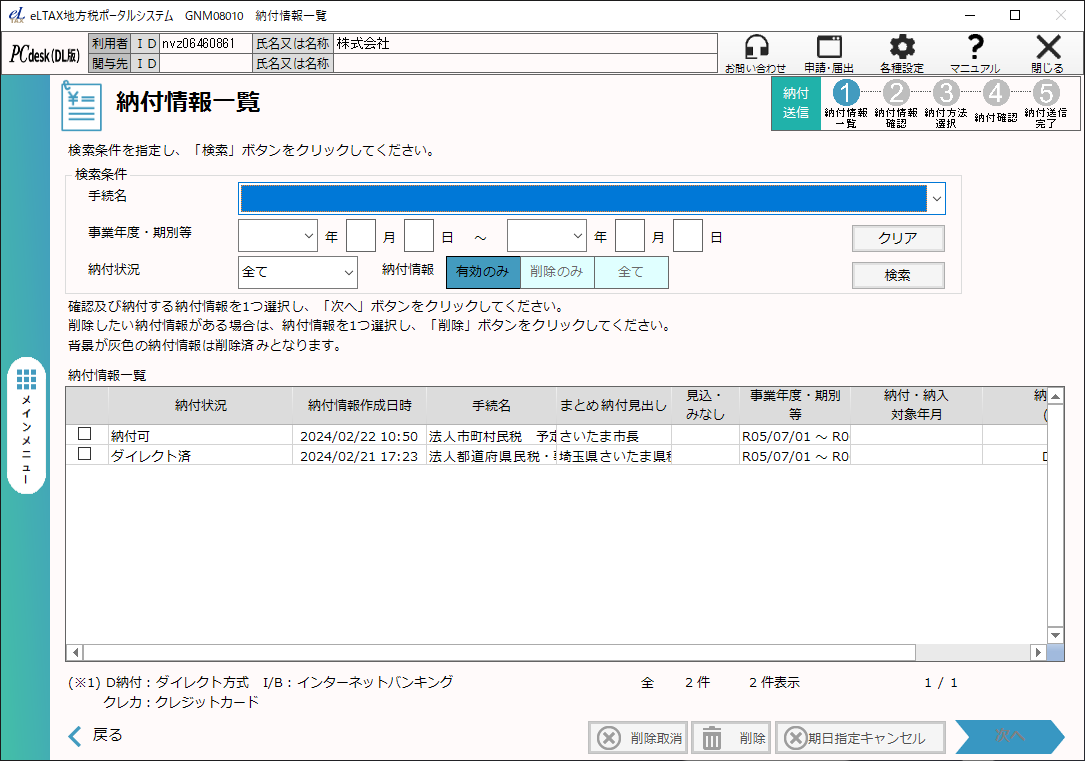The width and height of the screenshot is (1085, 761).
Task: Click the 事業年度・期別等 column header
Action: coord(795,405)
